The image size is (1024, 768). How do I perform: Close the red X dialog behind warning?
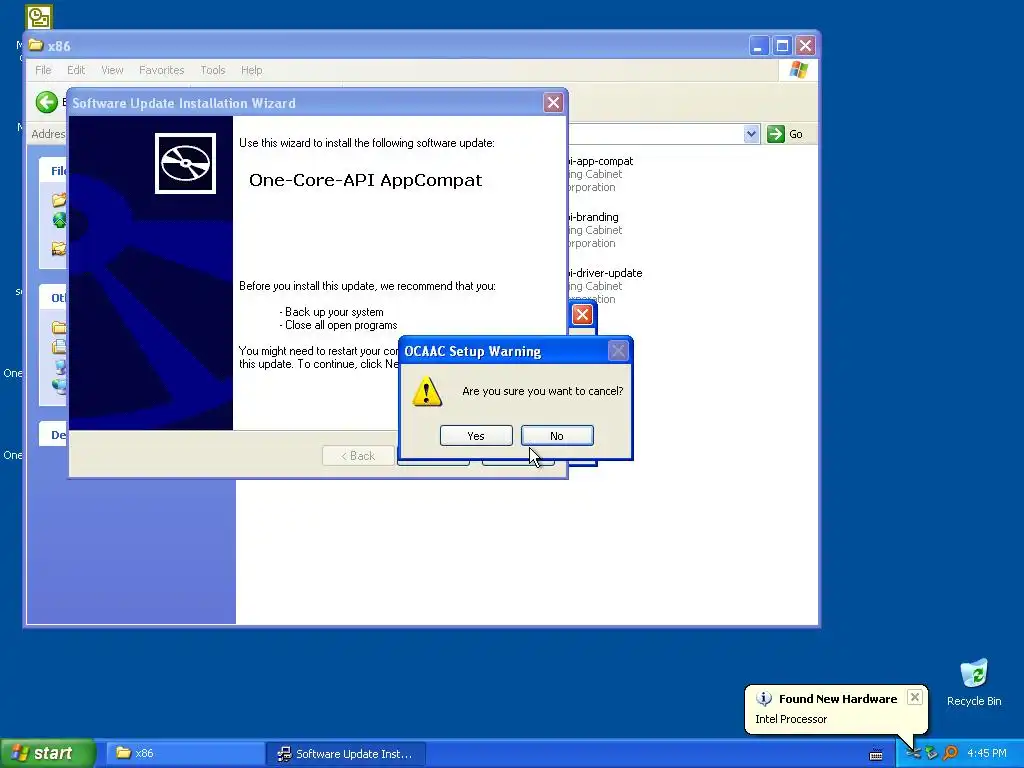[582, 315]
